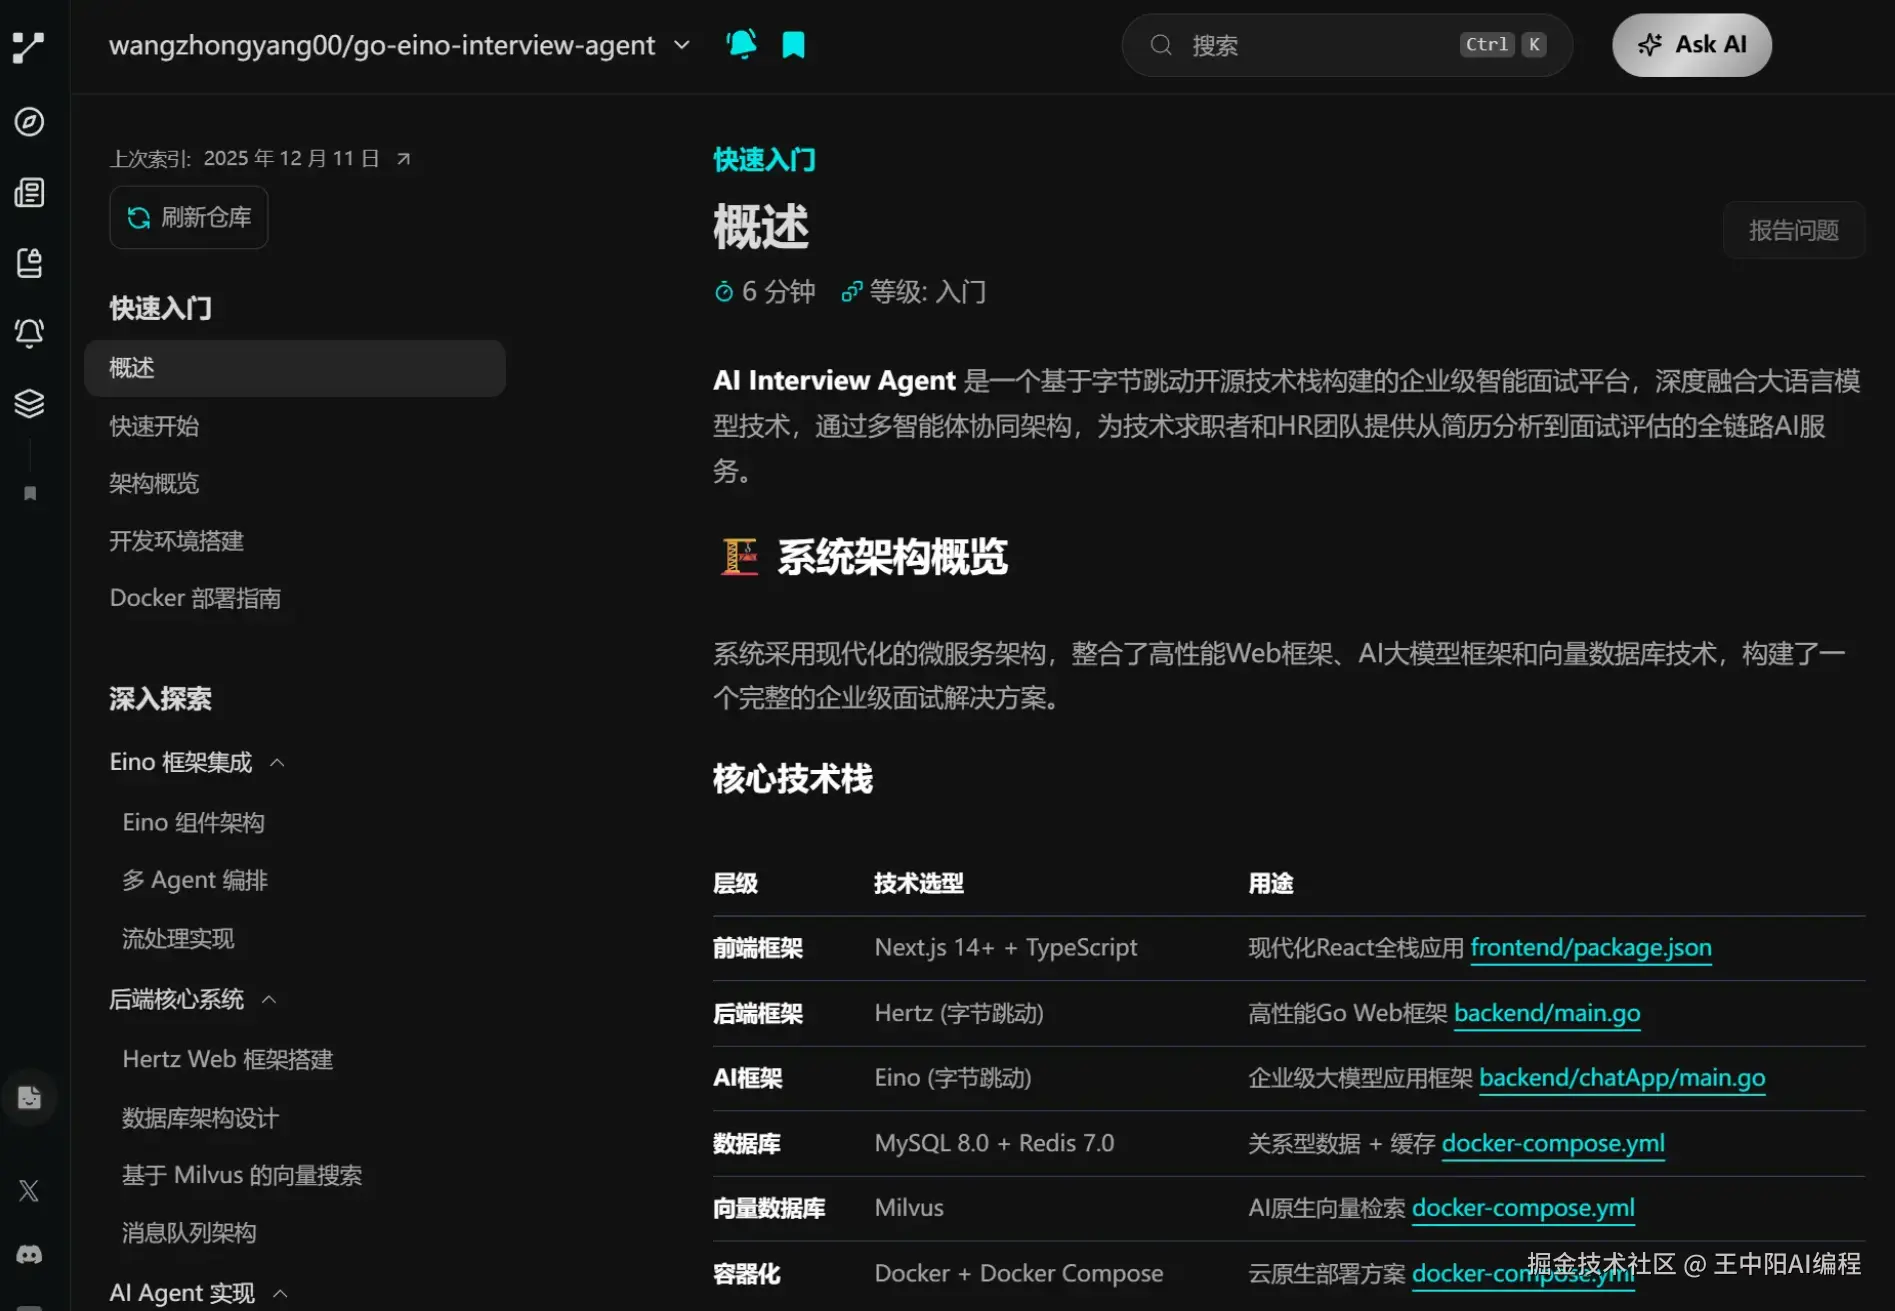Toggle the teal bell subscription icon in the header
Screen dimensions: 1895x1311
(742, 45)
